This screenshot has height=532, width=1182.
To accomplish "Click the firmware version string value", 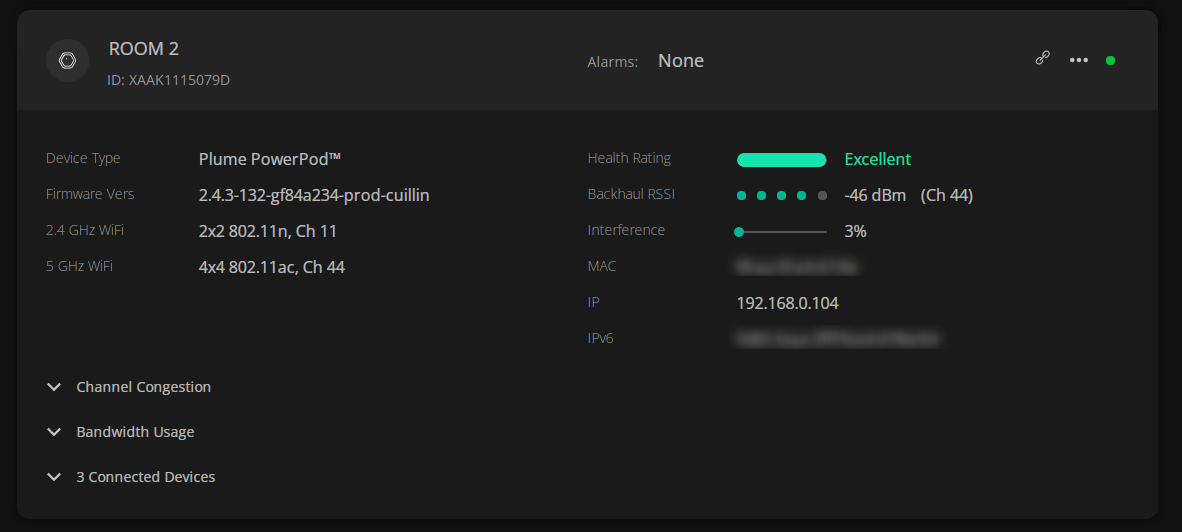I will [314, 195].
